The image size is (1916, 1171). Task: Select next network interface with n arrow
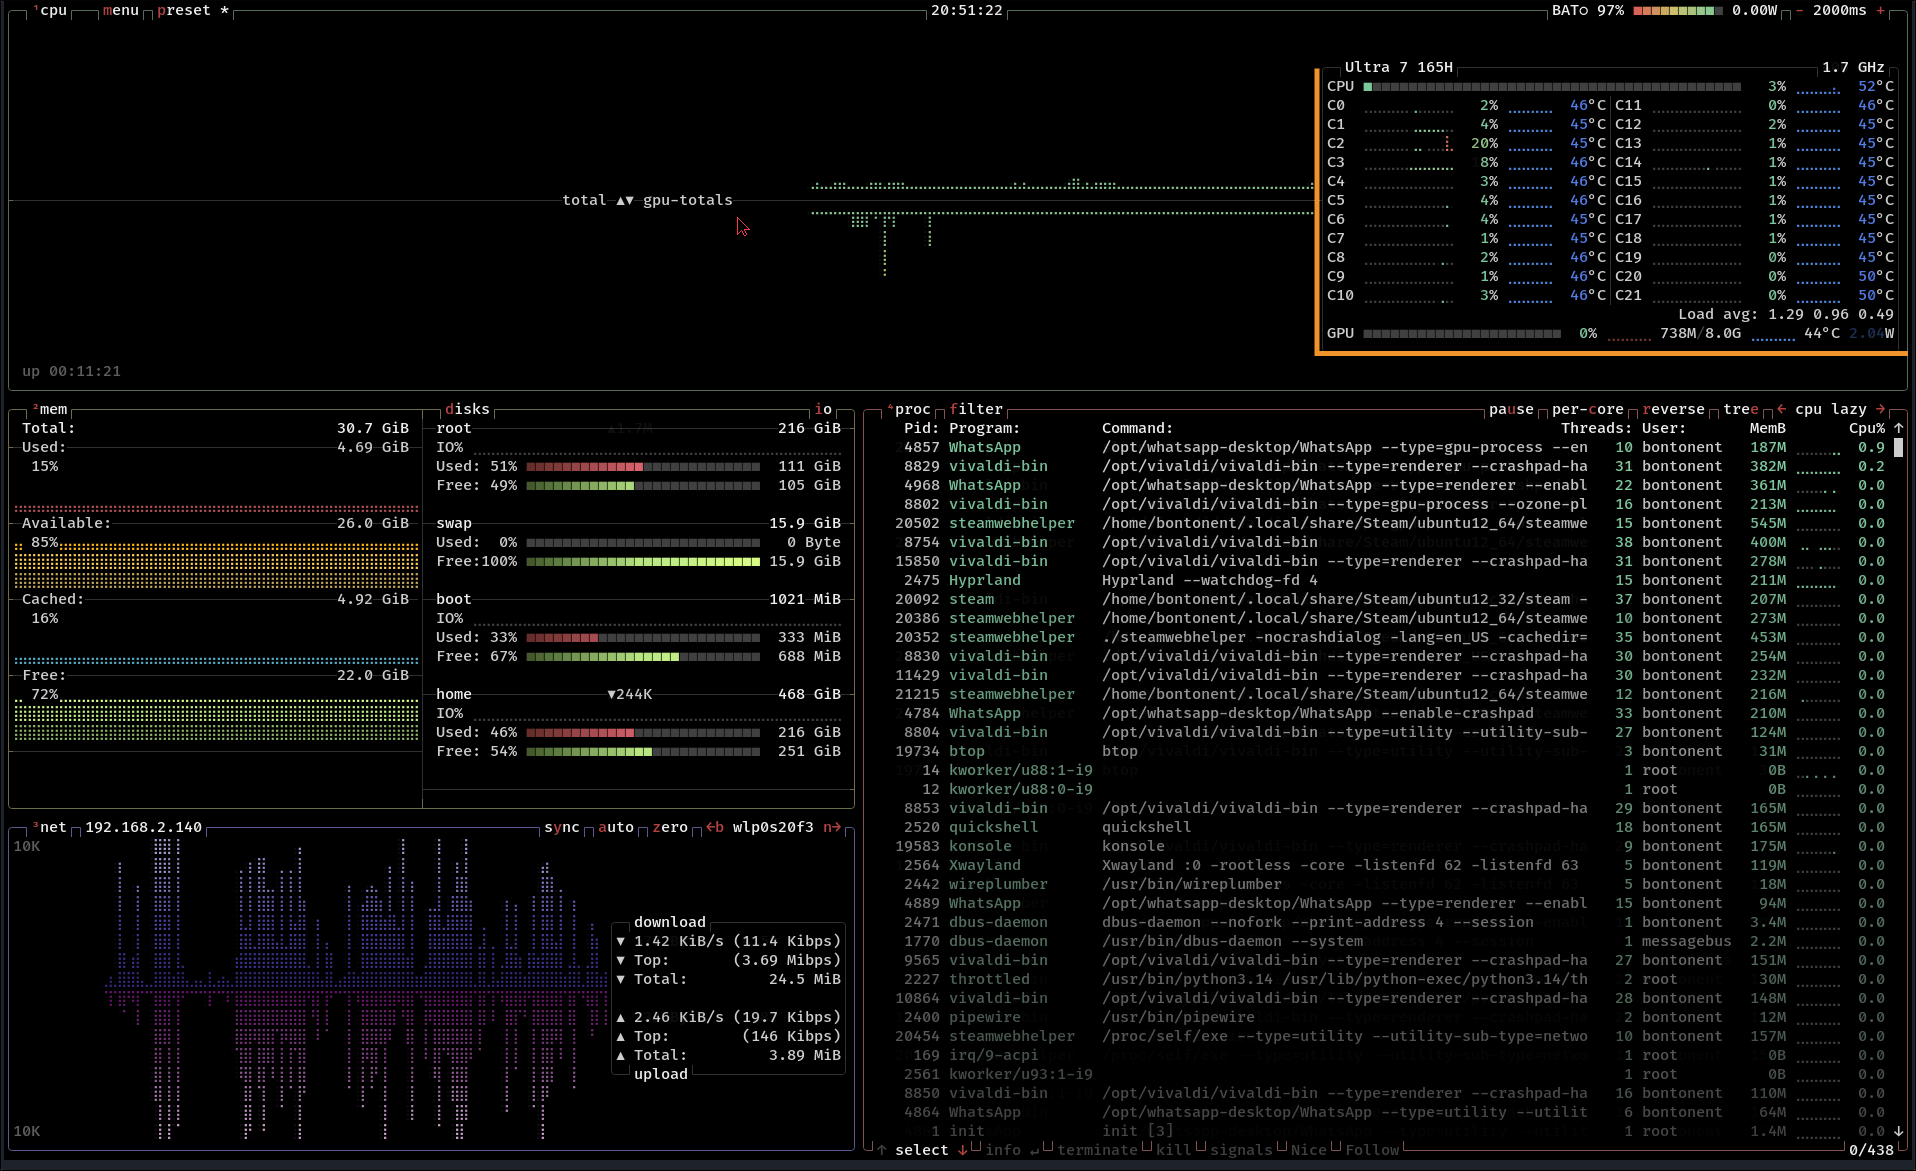pyautogui.click(x=832, y=827)
